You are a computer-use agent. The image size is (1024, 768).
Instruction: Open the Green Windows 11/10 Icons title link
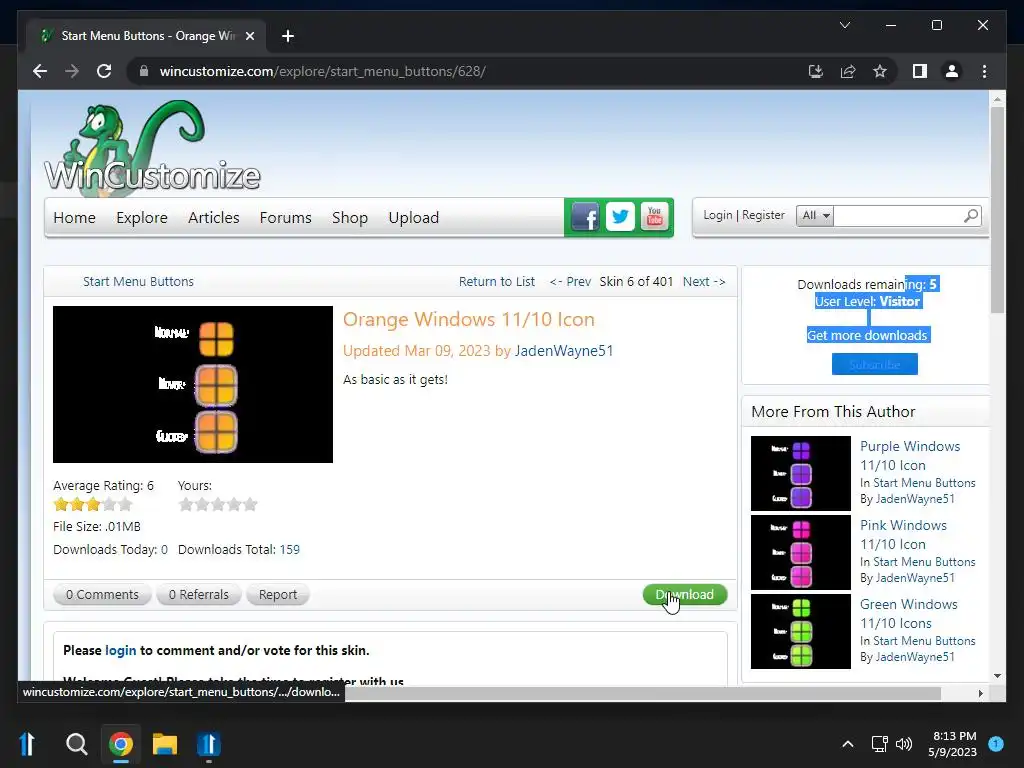tap(908, 614)
